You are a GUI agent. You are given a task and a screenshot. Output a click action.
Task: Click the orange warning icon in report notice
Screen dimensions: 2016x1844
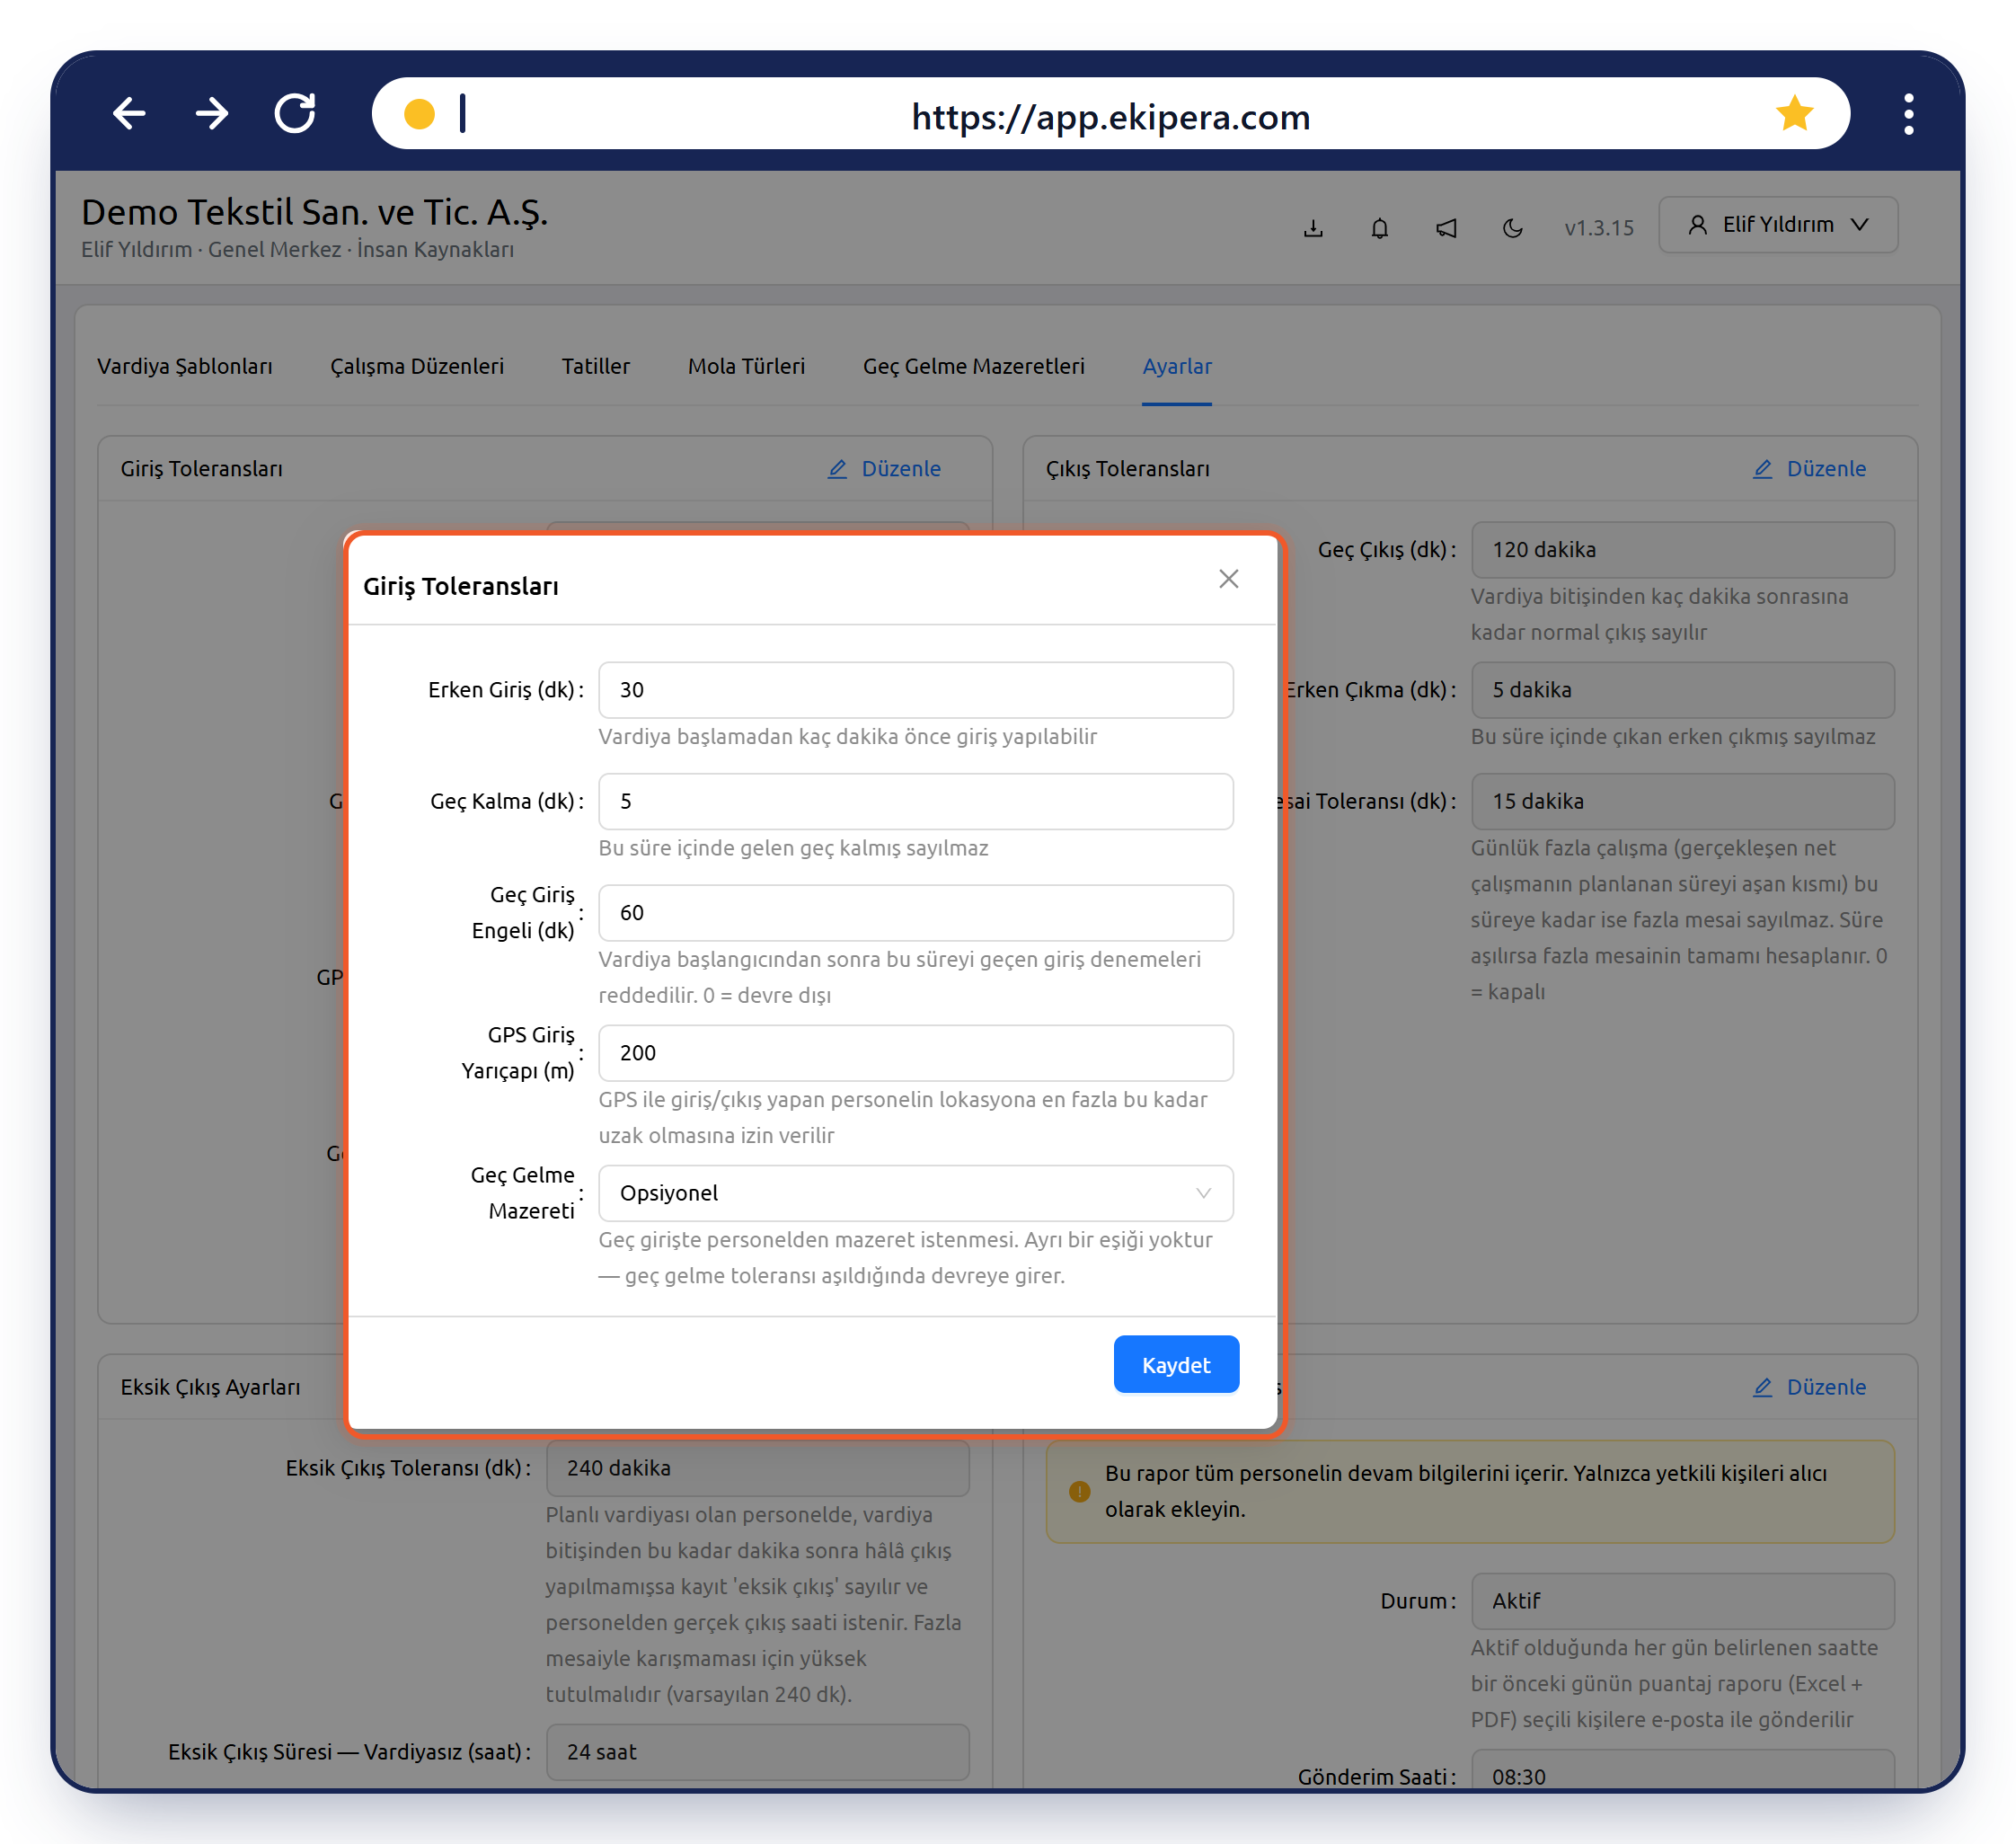[1079, 1491]
